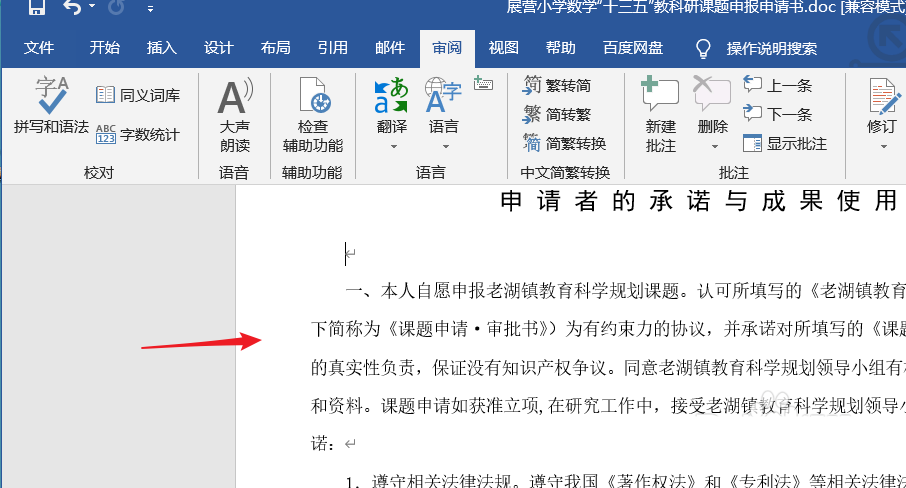Switch to the 百度网盘 ribbon tab
This screenshot has width=906, height=488.
coord(633,48)
